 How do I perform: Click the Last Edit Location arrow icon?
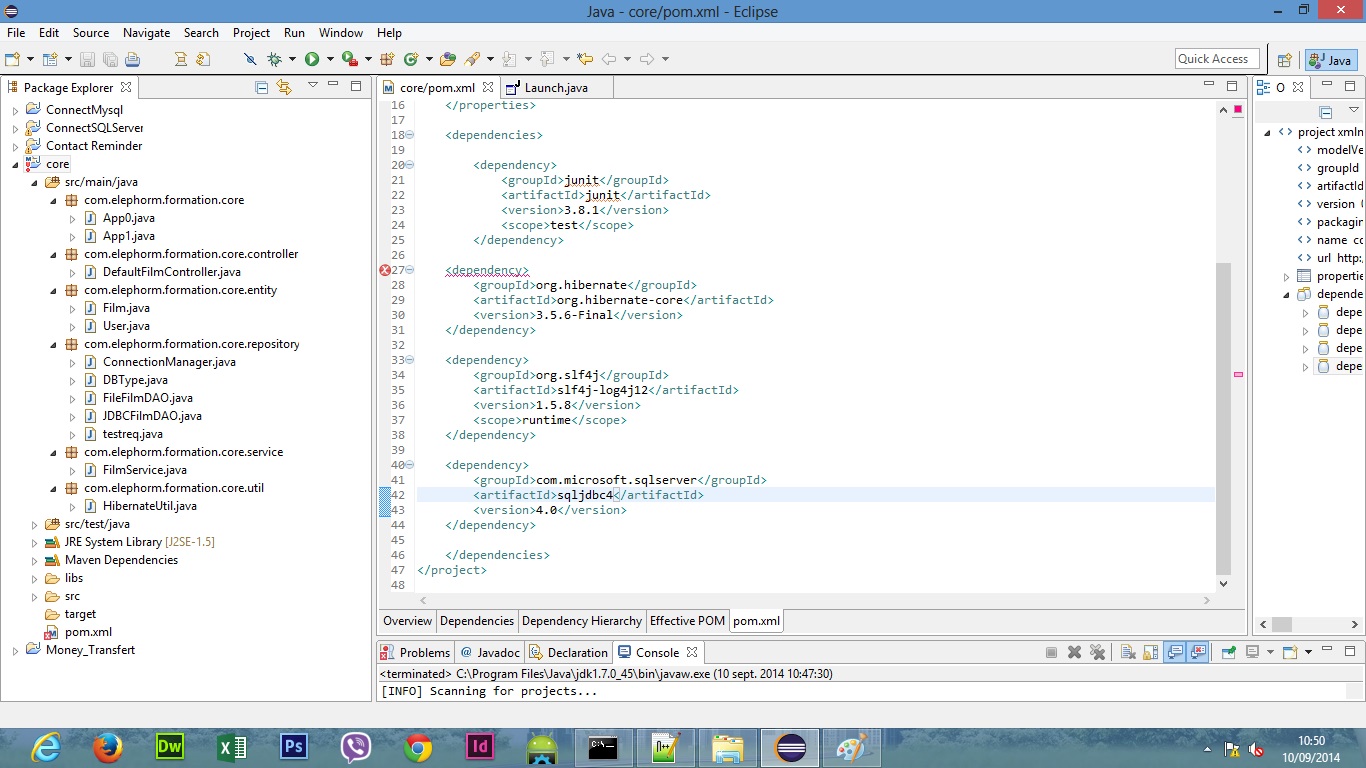coord(585,59)
